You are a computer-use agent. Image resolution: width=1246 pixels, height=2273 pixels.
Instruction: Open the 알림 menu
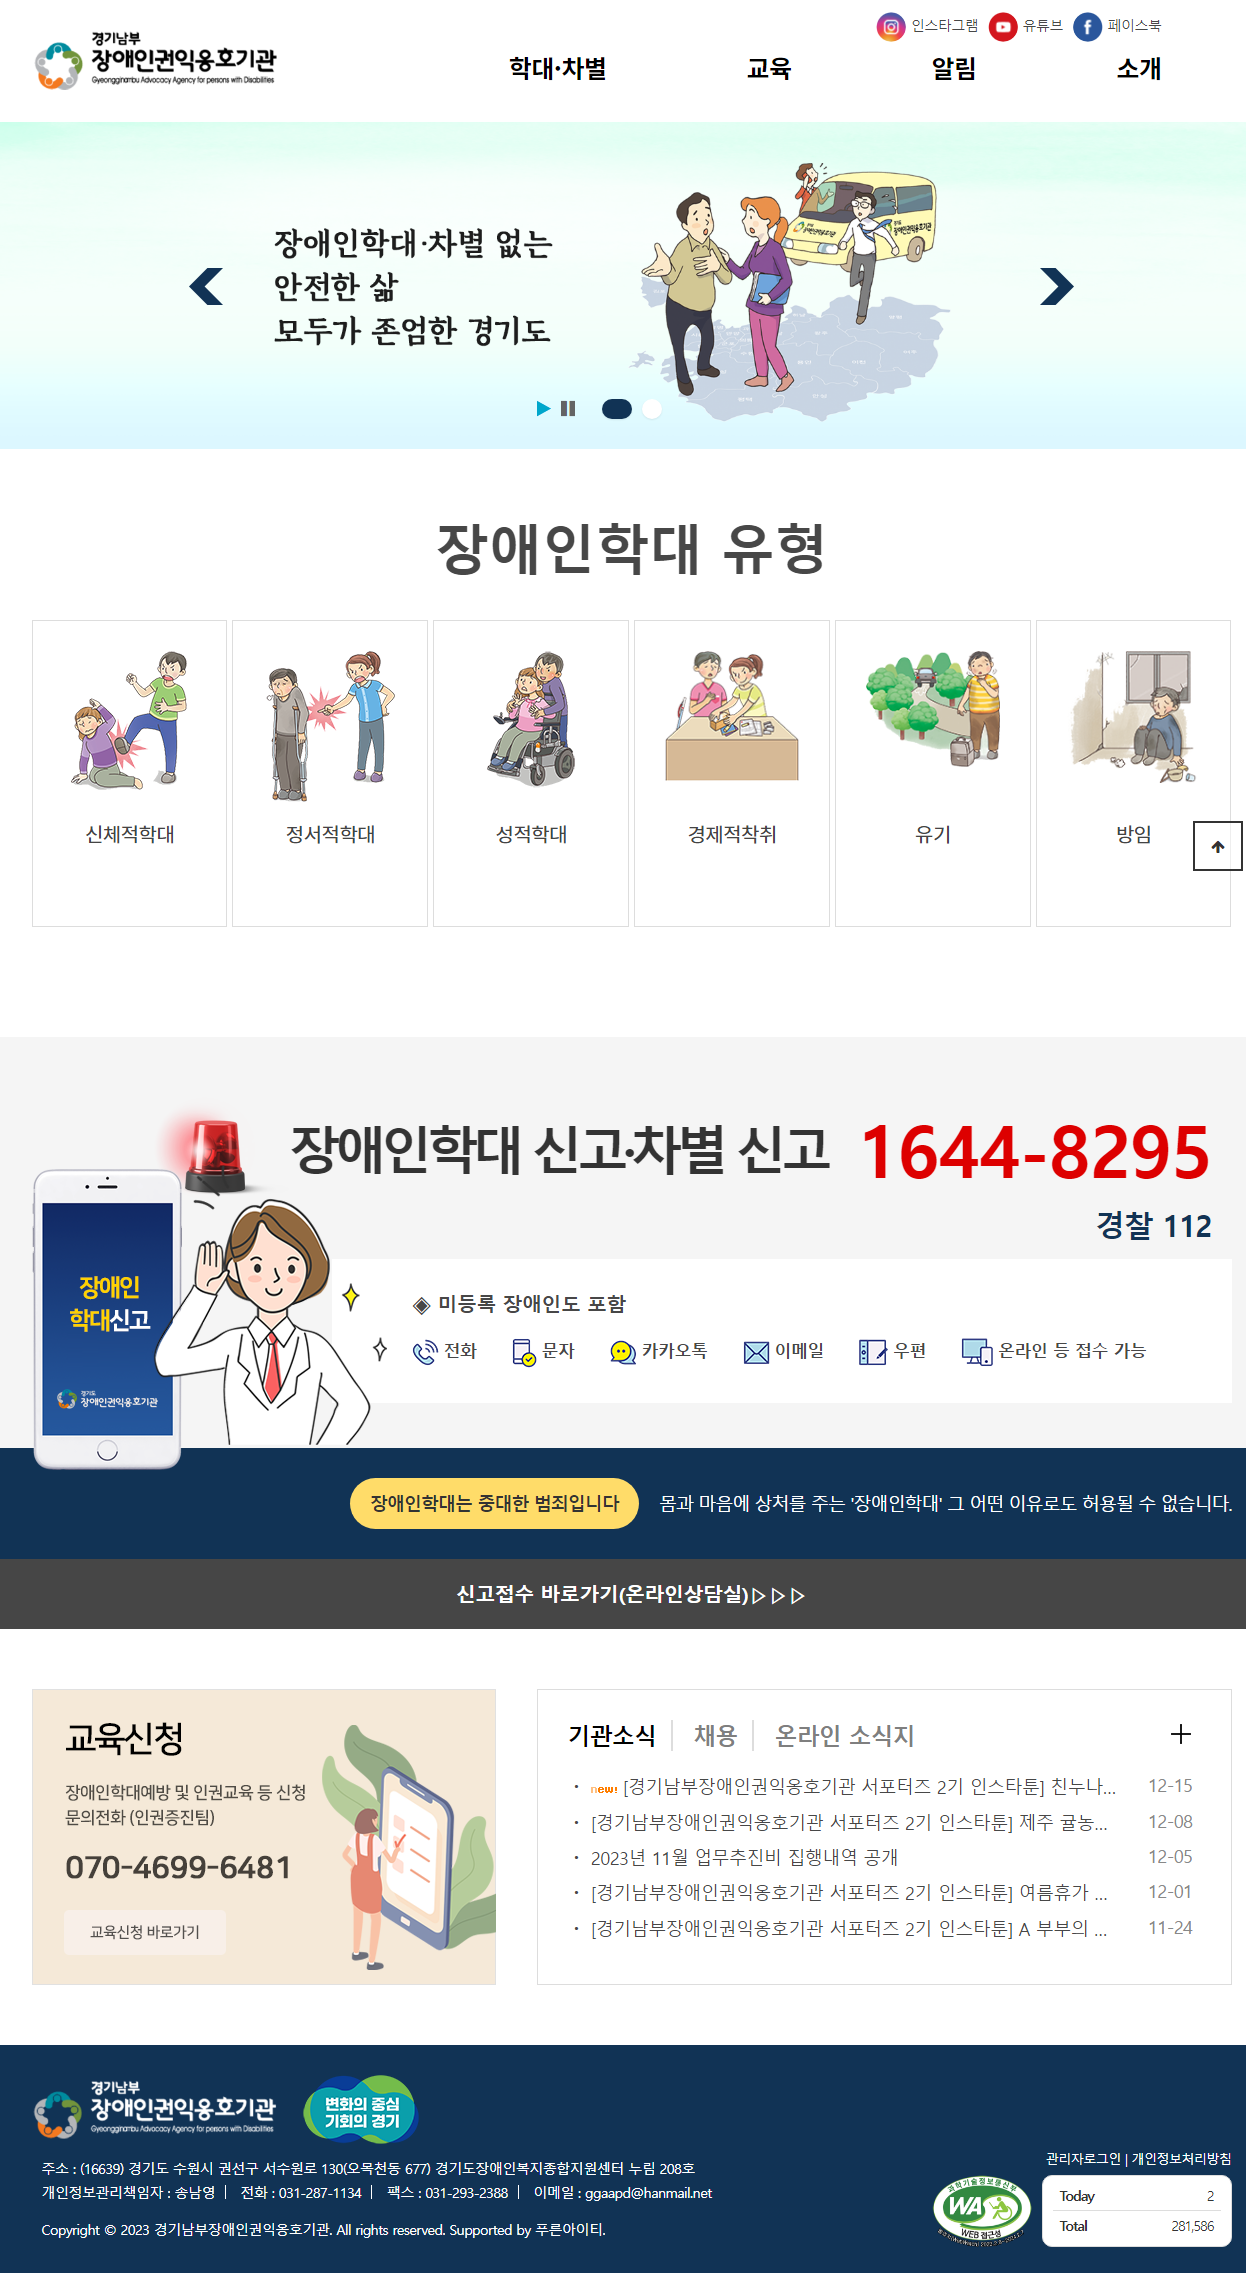[x=954, y=69]
